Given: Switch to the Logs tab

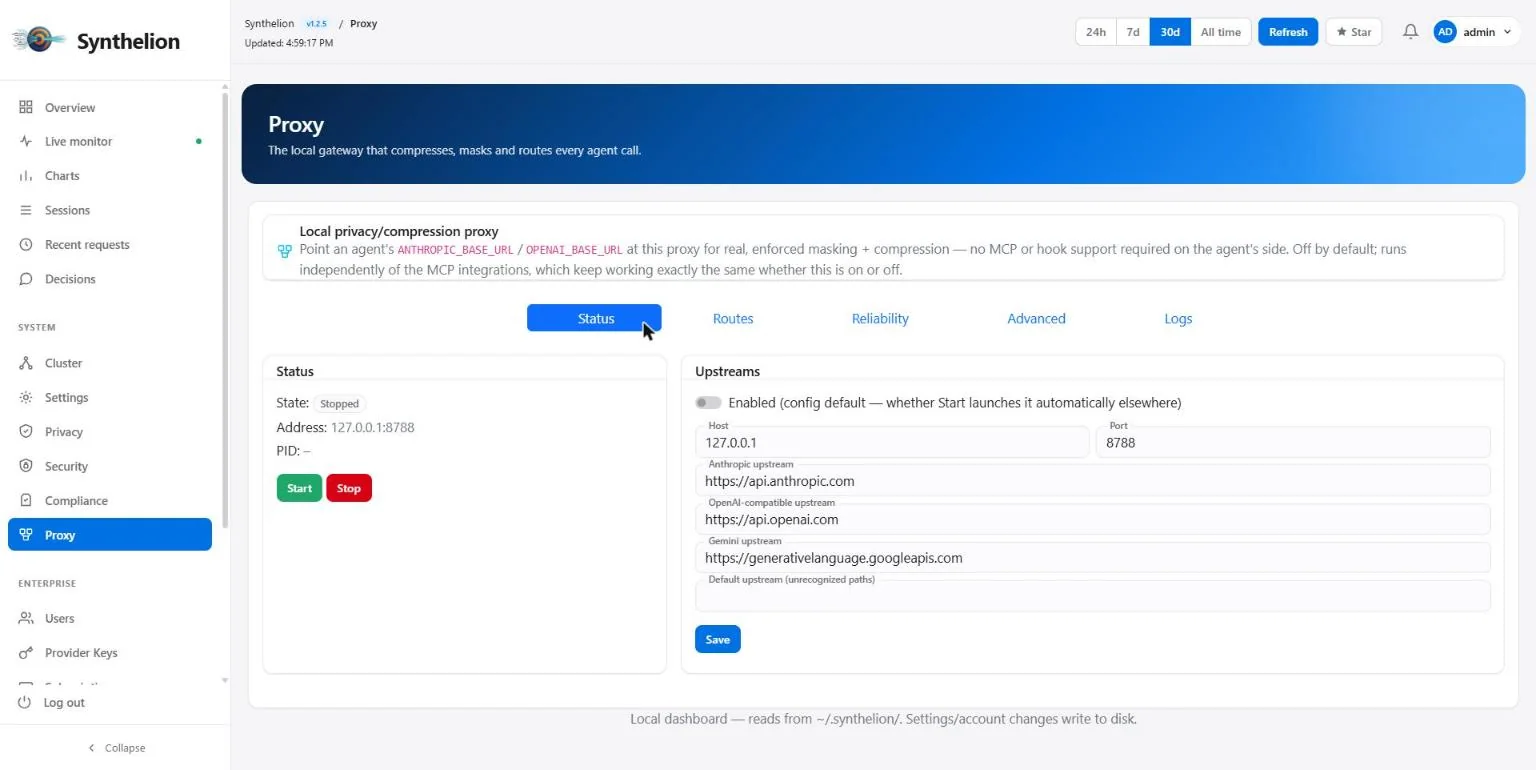Looking at the screenshot, I should click(1178, 318).
